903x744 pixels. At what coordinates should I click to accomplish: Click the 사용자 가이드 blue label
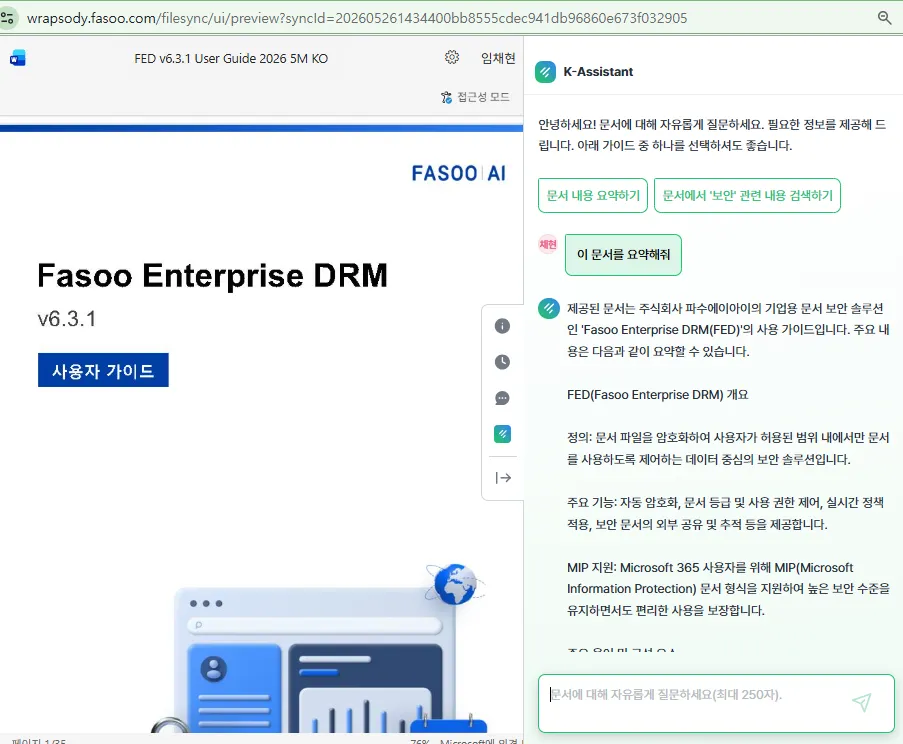click(103, 370)
